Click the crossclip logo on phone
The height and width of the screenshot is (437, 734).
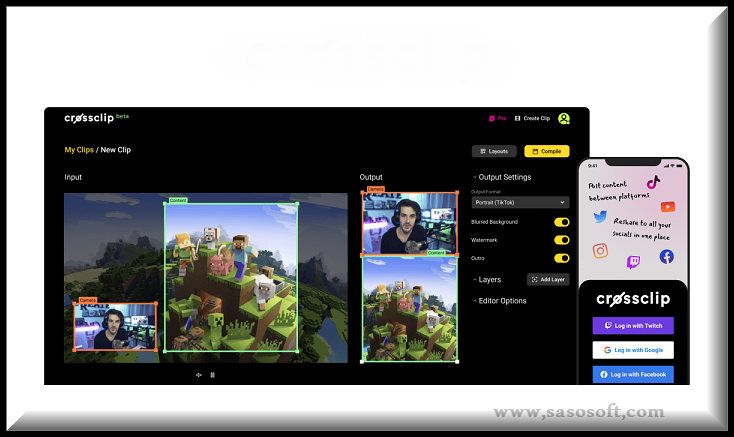coord(633,299)
